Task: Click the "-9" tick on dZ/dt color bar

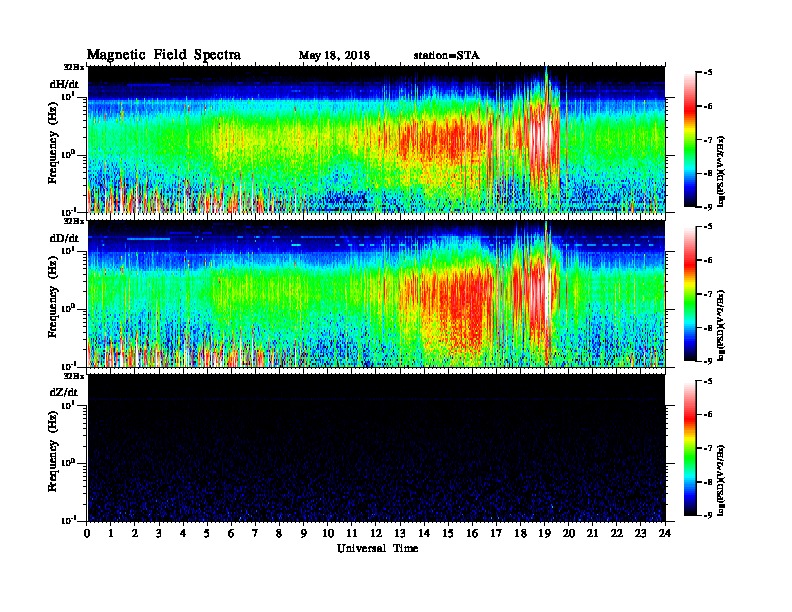Action: tap(708, 515)
